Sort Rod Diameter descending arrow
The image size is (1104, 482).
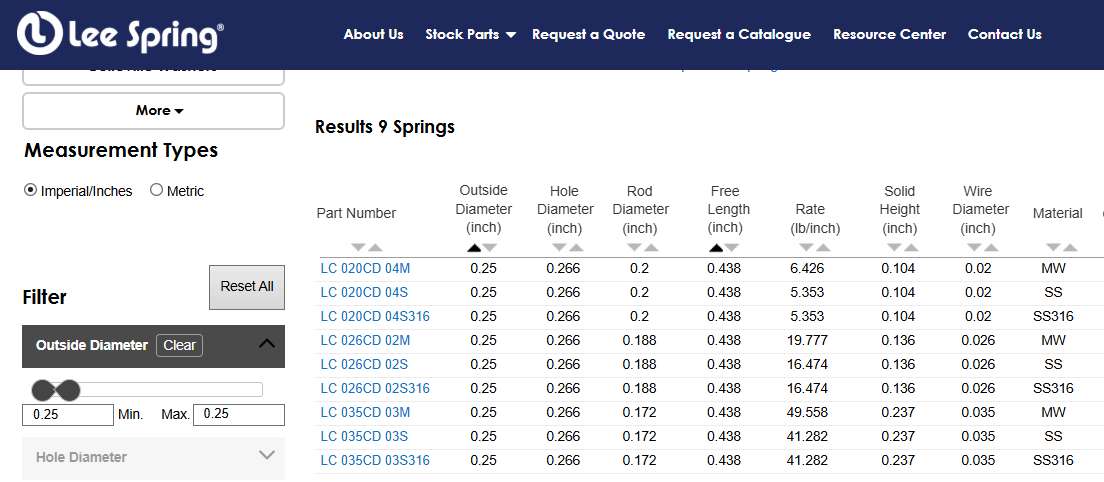point(634,248)
